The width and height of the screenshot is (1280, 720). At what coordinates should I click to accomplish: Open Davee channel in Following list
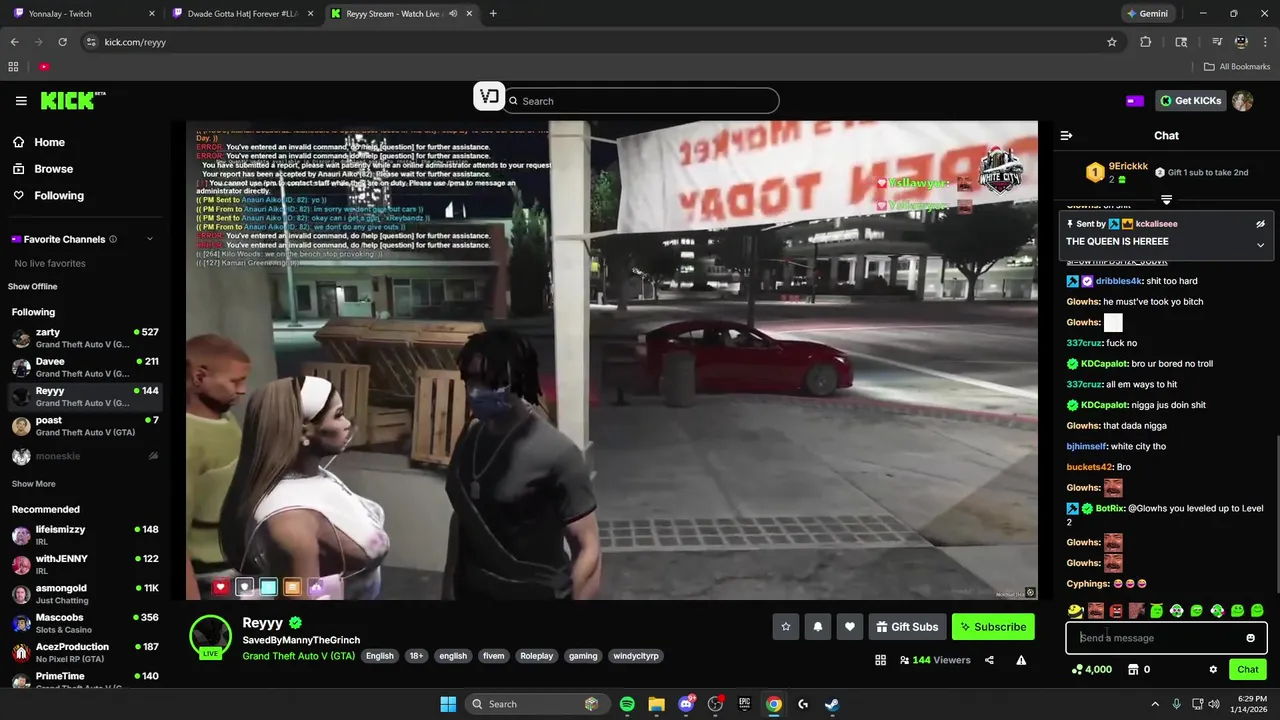coord(85,368)
